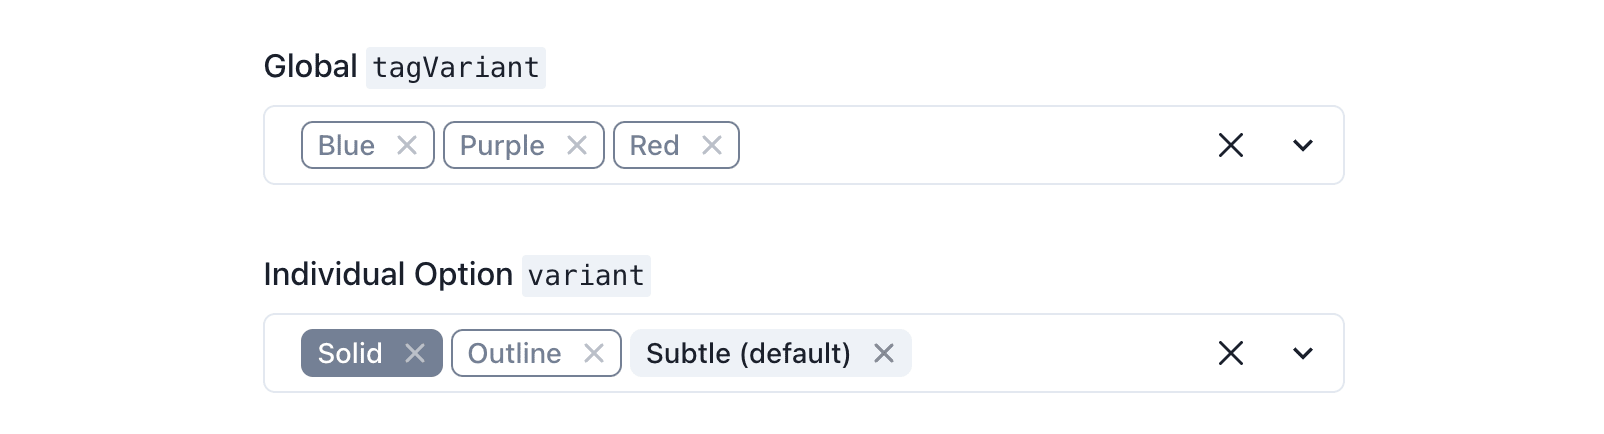Expand the Individual Option variant dropdown chevron
Image resolution: width=1604 pixels, height=434 pixels.
1302,354
